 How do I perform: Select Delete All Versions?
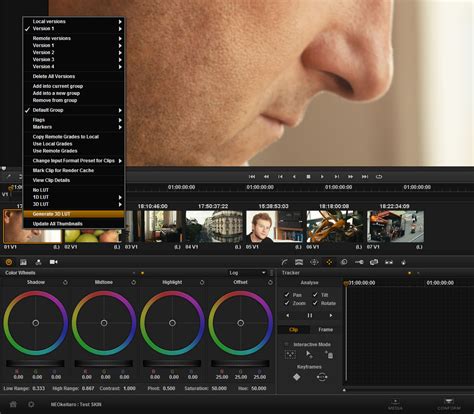(x=74, y=76)
